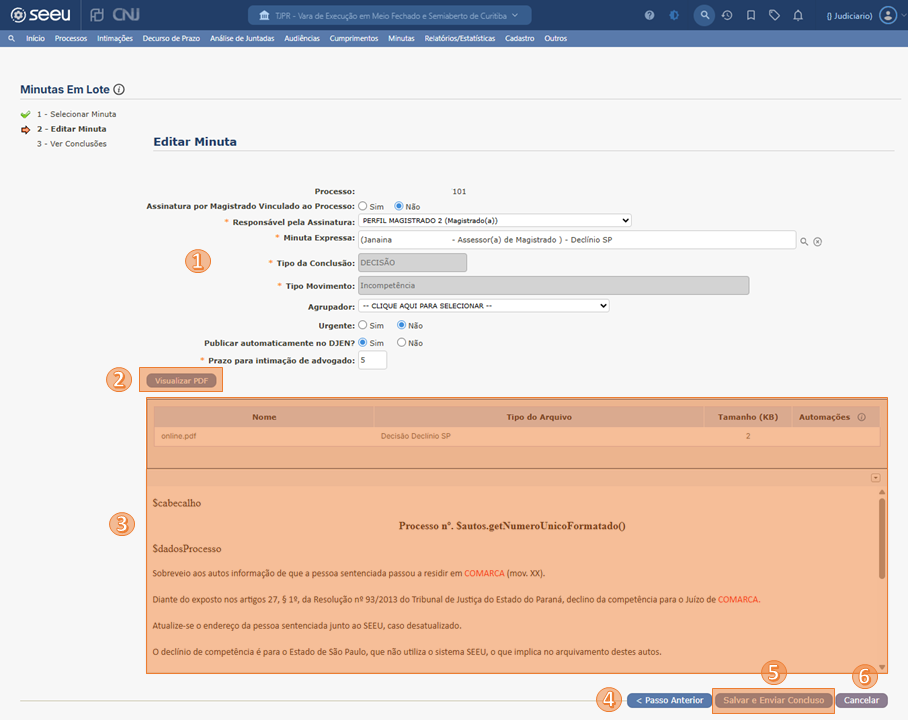Clear Minuta Expressa with the X icon

pyautogui.click(x=817, y=241)
